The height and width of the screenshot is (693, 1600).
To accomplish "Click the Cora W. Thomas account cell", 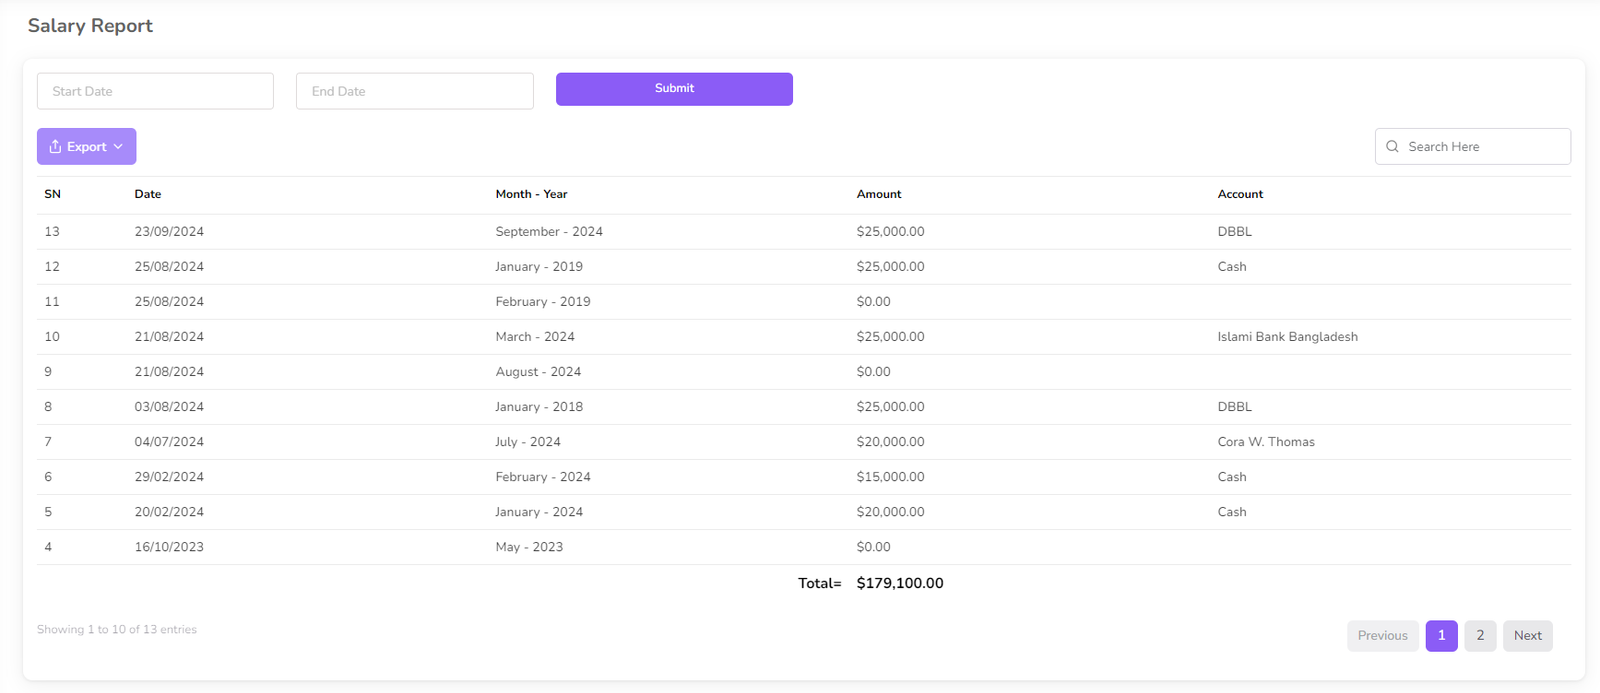I will pos(1266,441).
